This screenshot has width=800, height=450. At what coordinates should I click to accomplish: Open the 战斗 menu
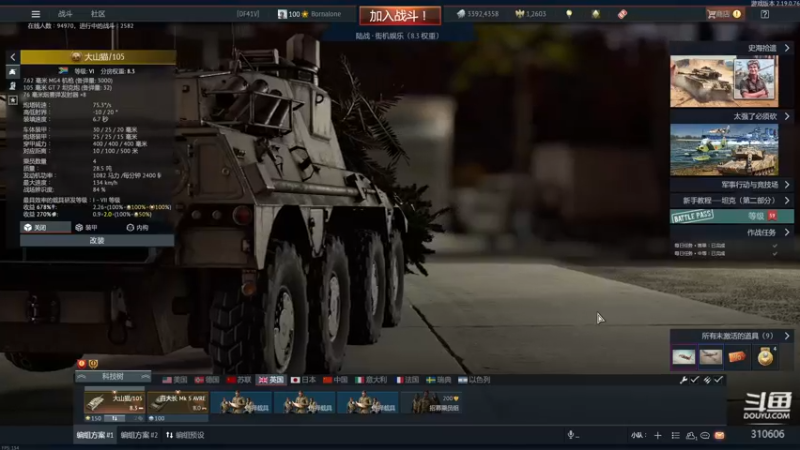pyautogui.click(x=65, y=14)
